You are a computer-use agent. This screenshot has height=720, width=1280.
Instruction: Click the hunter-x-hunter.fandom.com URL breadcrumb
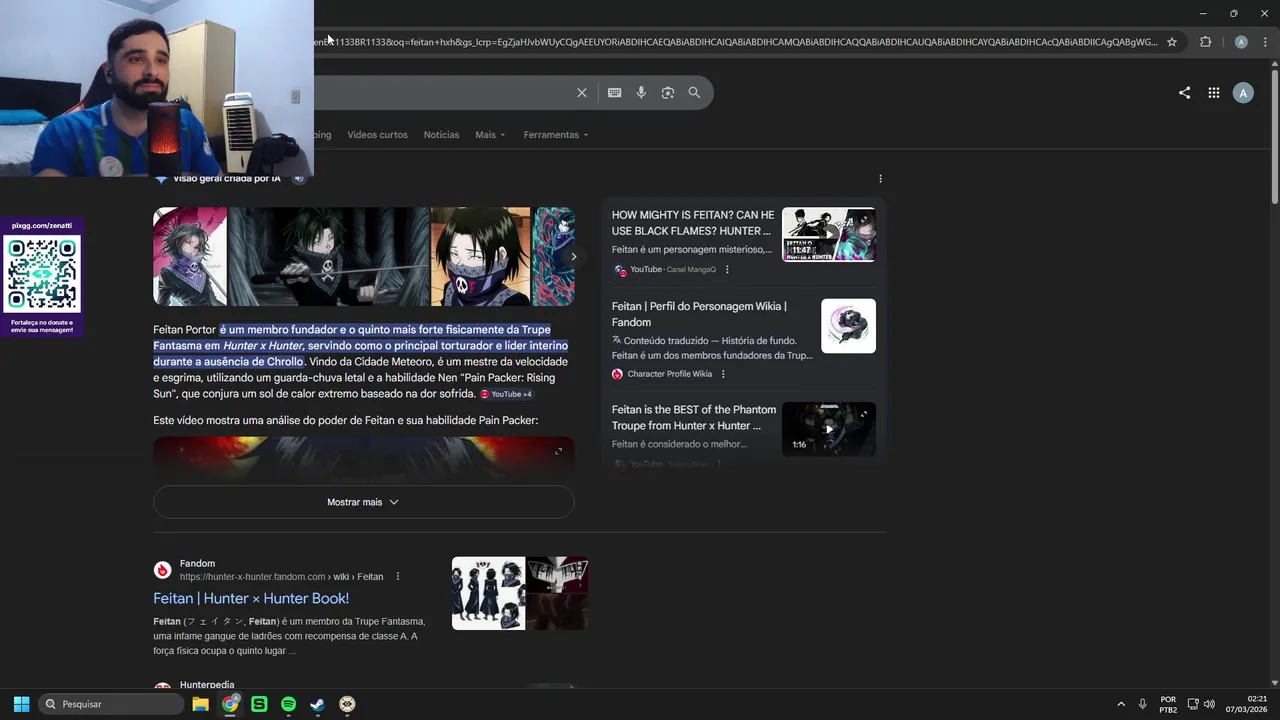tap(281, 577)
